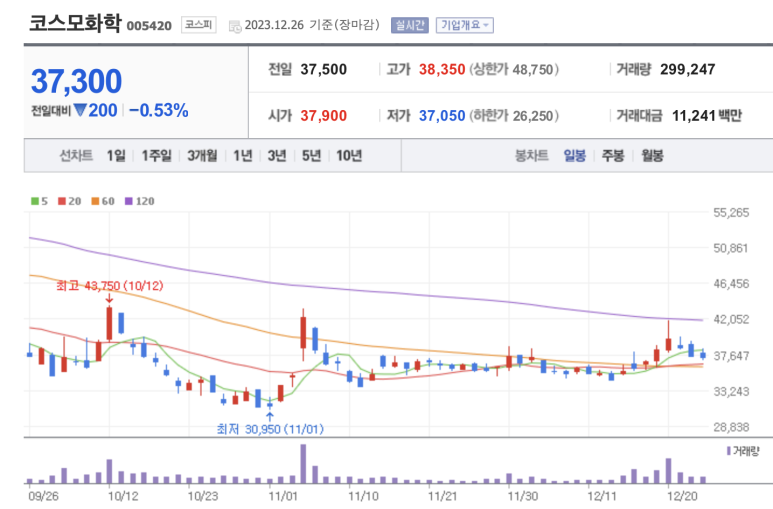
Task: Click the calendar clock icon beside the date
Action: click(235, 26)
